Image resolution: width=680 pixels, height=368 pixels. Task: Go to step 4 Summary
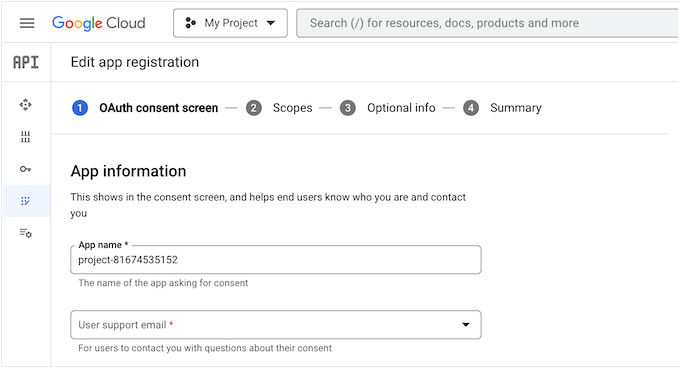[502, 108]
